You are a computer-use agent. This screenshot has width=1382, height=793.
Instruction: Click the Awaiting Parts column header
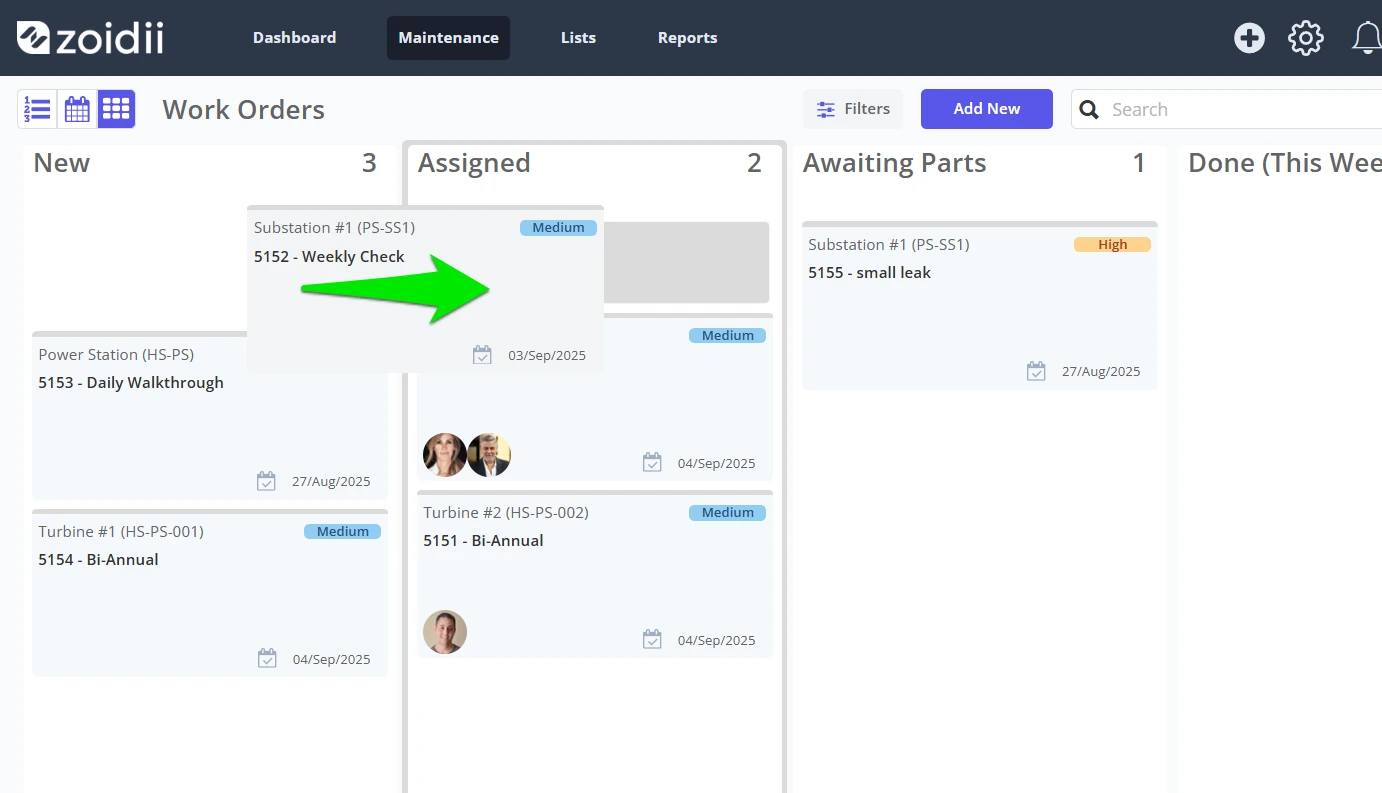click(x=894, y=163)
